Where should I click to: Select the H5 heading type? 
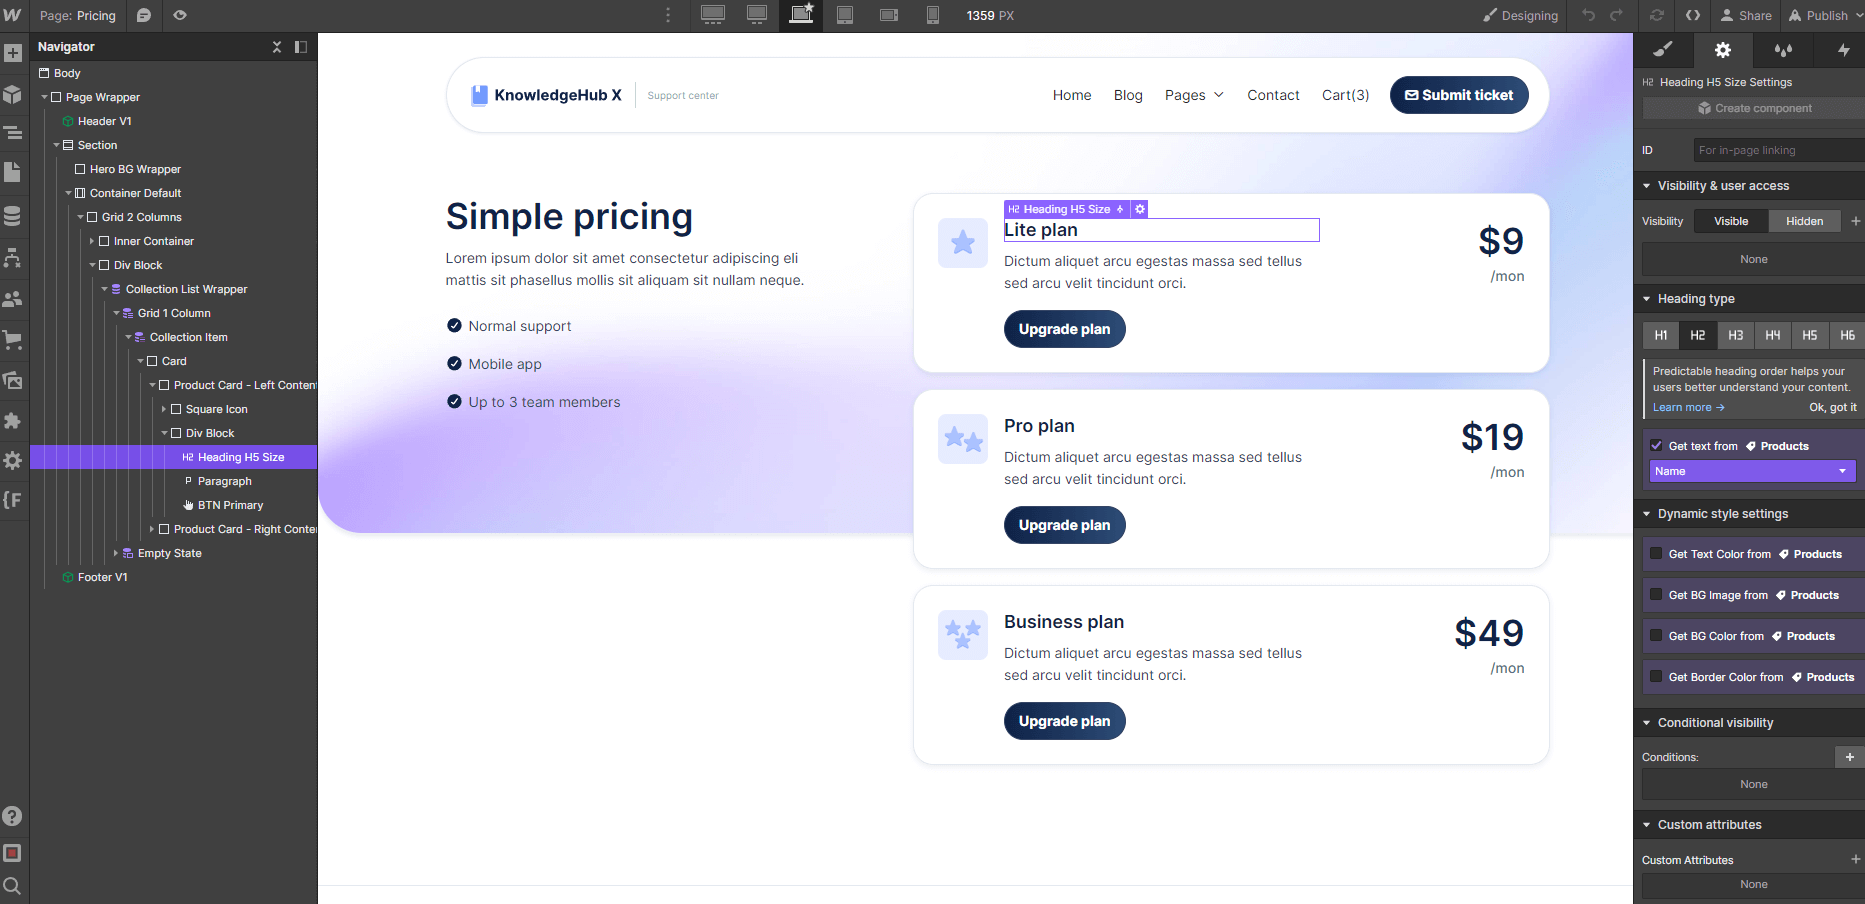(1809, 335)
